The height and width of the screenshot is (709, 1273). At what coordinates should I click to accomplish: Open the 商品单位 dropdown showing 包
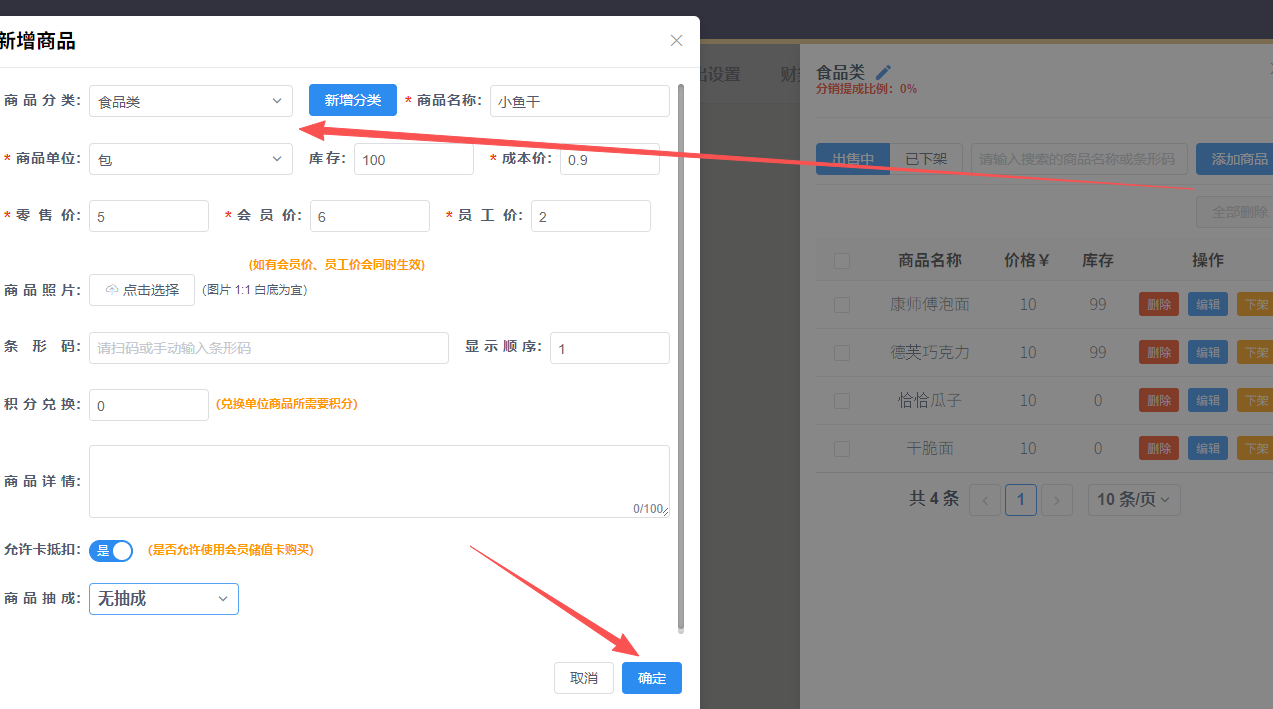click(190, 158)
